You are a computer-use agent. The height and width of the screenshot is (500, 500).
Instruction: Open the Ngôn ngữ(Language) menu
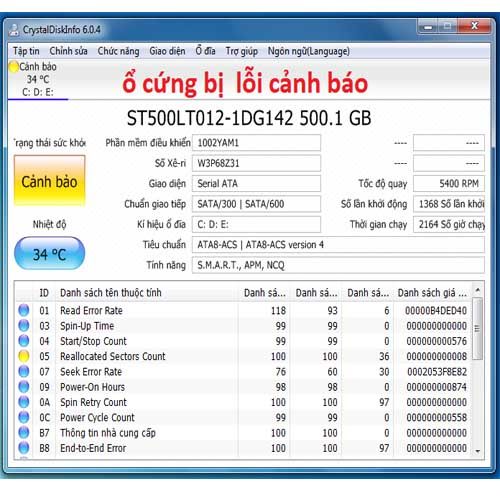tap(309, 51)
